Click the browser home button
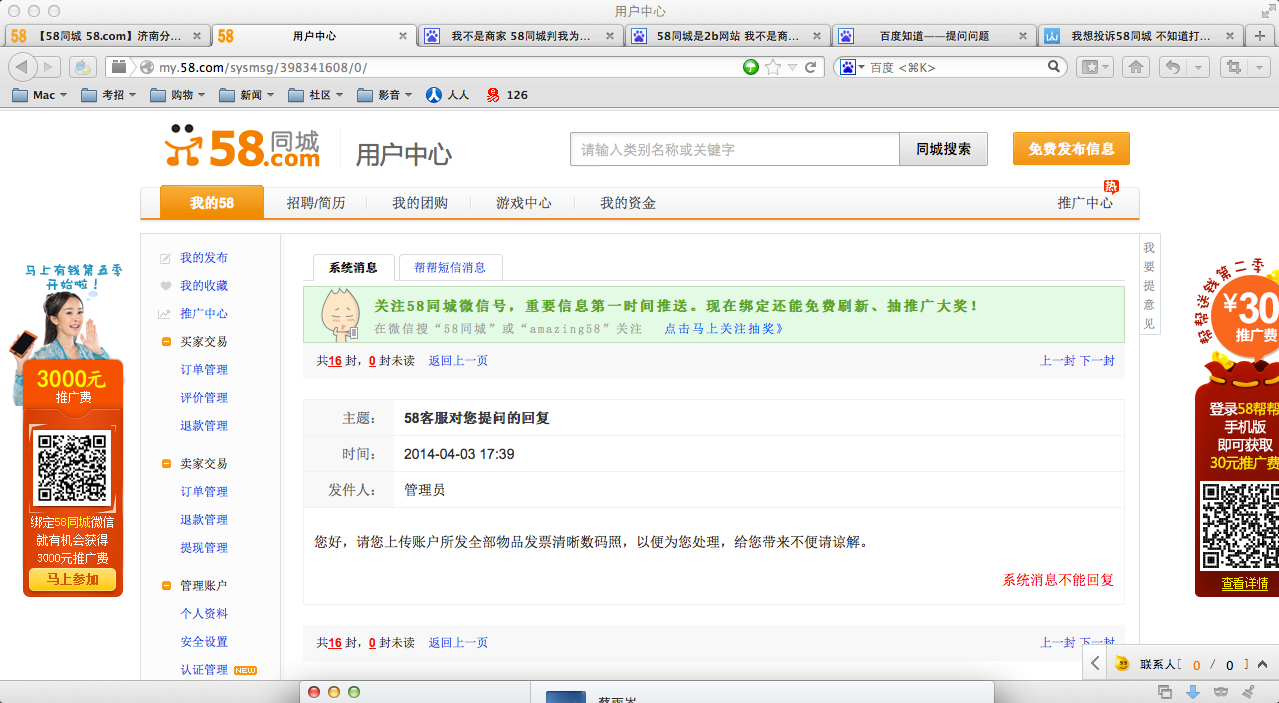The height and width of the screenshot is (703, 1279). pyautogui.click(x=1135, y=67)
